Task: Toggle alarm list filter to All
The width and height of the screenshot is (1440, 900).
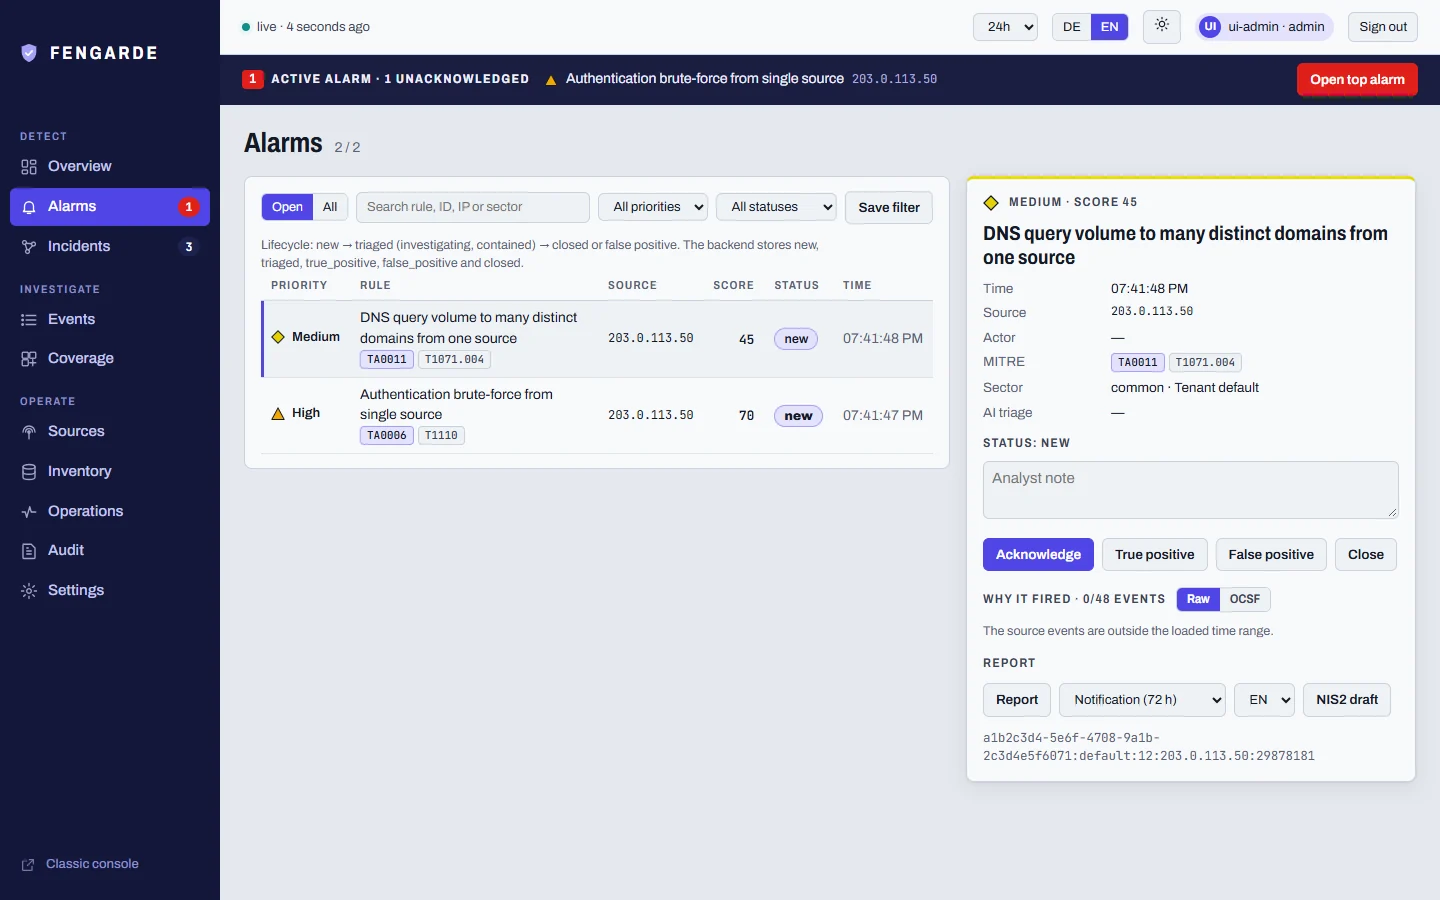Action: [x=330, y=207]
